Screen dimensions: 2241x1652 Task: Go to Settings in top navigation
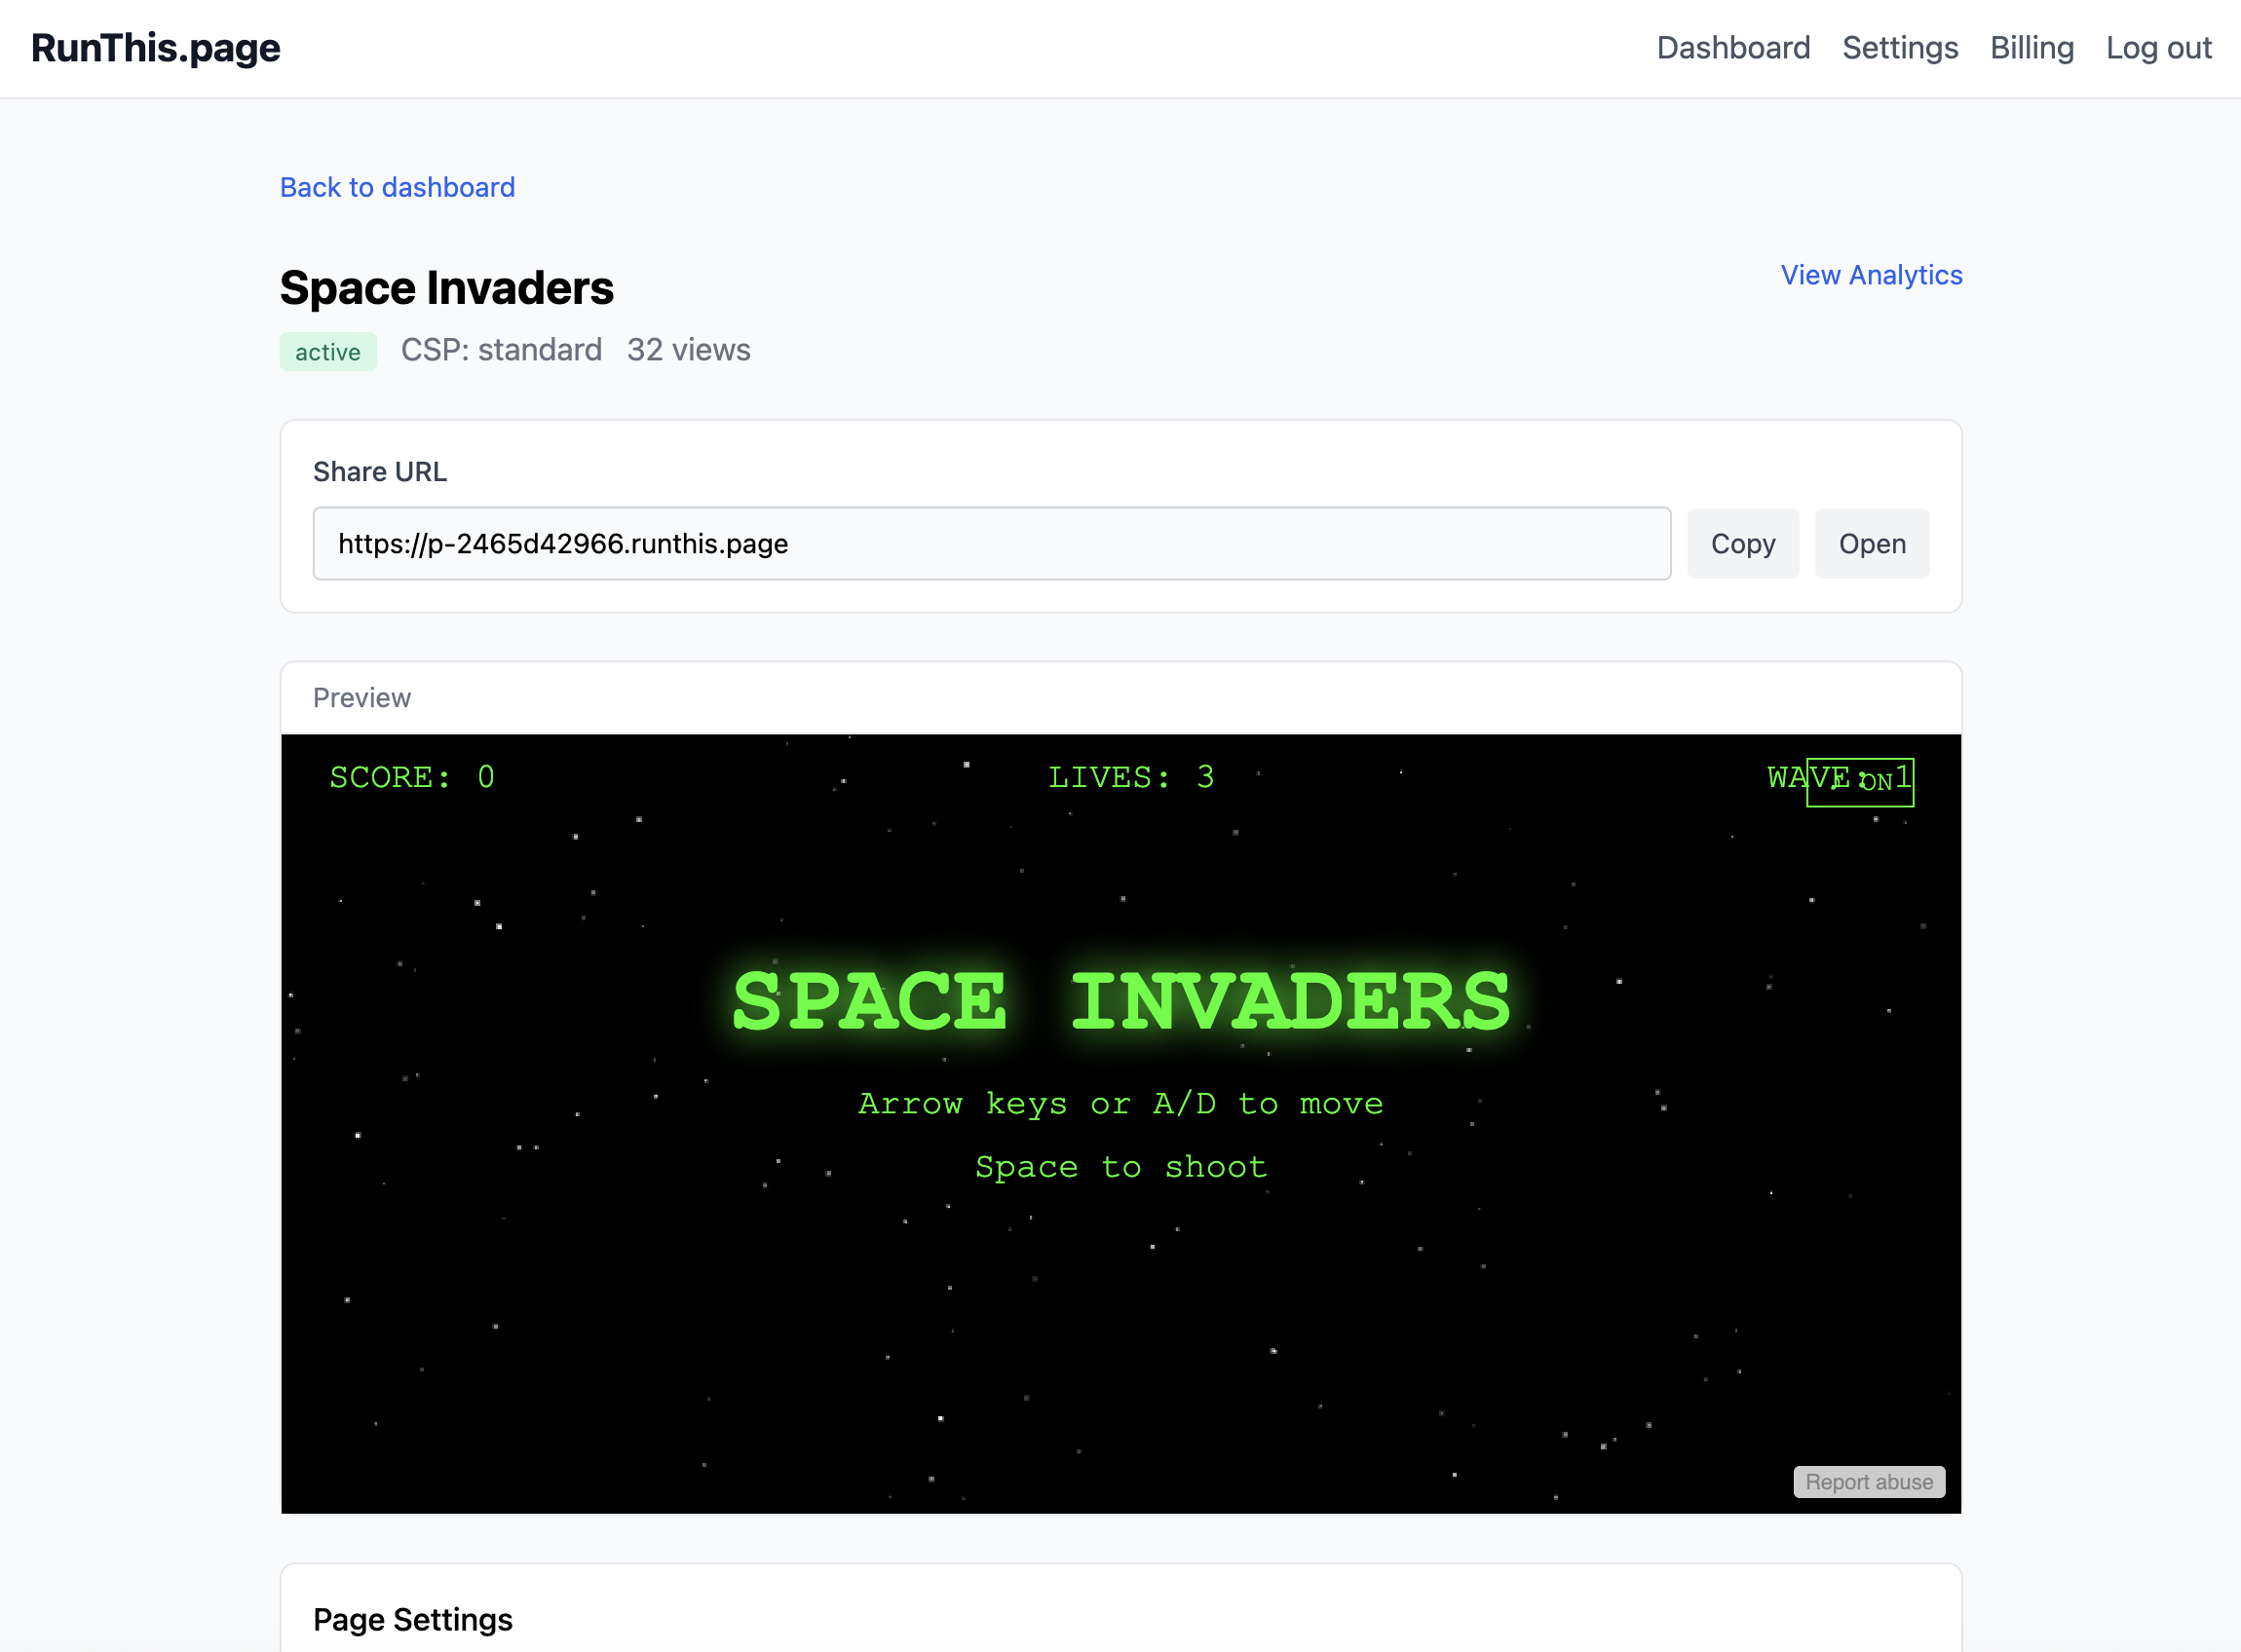coord(1899,48)
